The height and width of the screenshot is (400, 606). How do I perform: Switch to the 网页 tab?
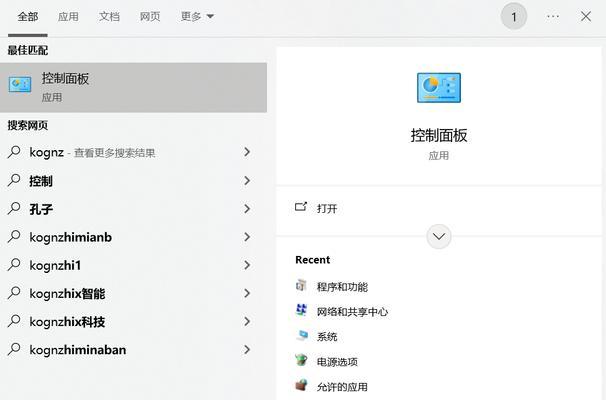coord(150,17)
